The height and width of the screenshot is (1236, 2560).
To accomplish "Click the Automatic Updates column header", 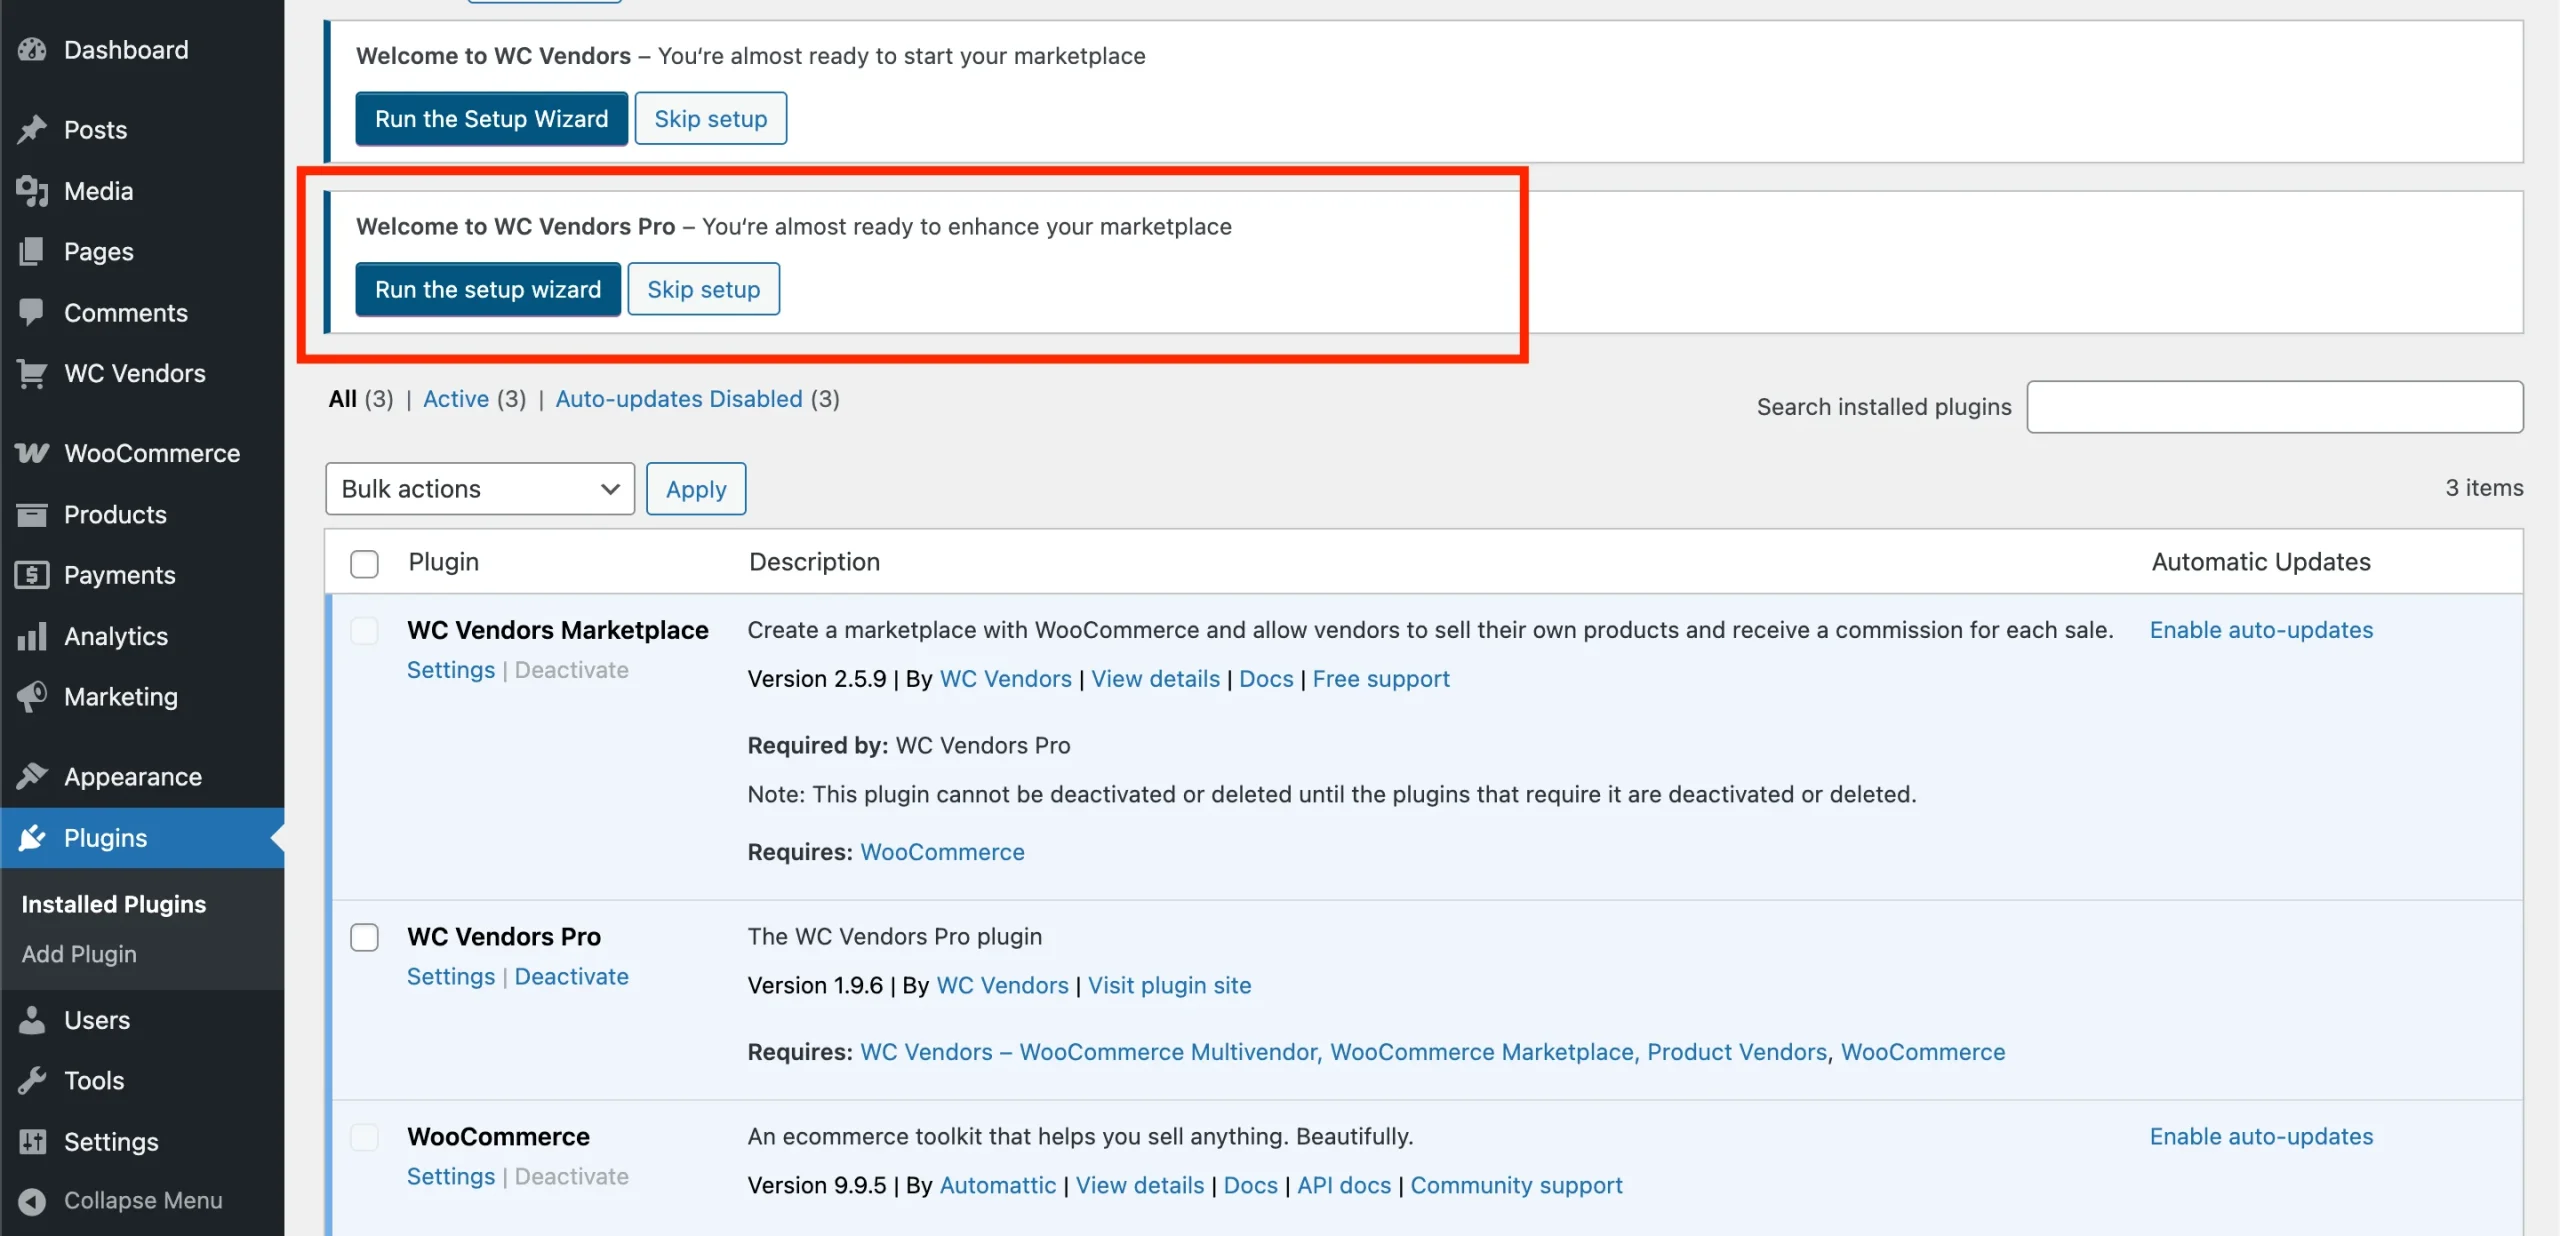I will pyautogui.click(x=2261, y=563).
